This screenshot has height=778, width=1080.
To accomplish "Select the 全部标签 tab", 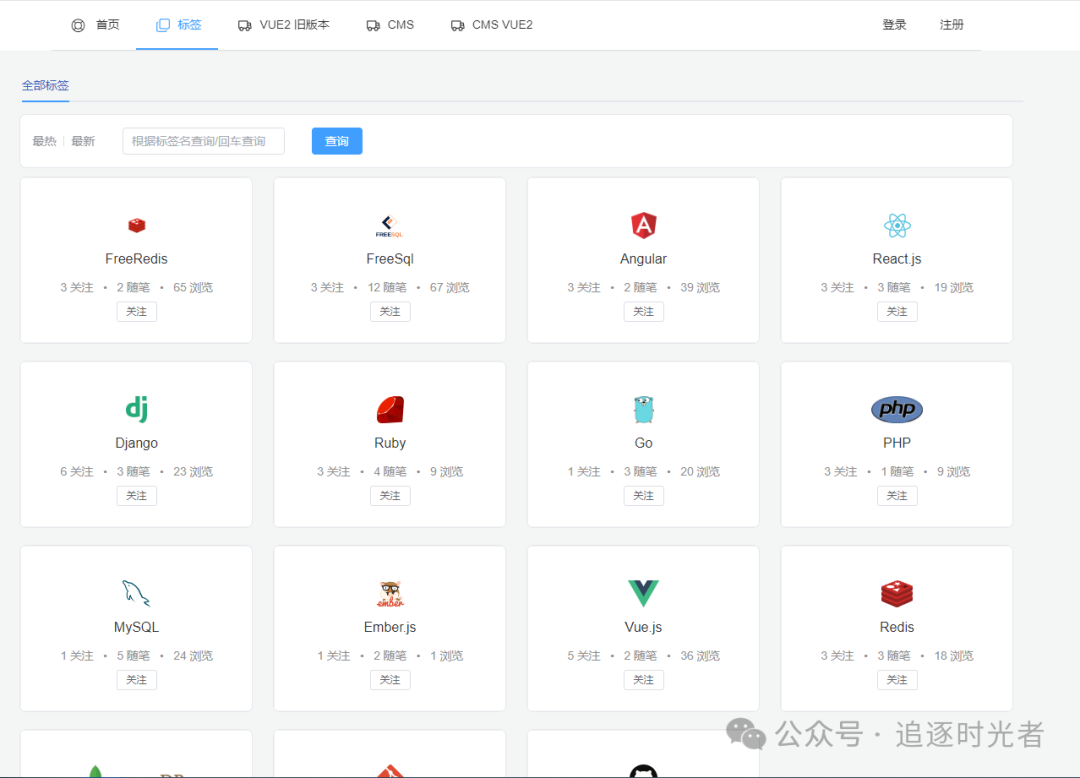I will [45, 87].
